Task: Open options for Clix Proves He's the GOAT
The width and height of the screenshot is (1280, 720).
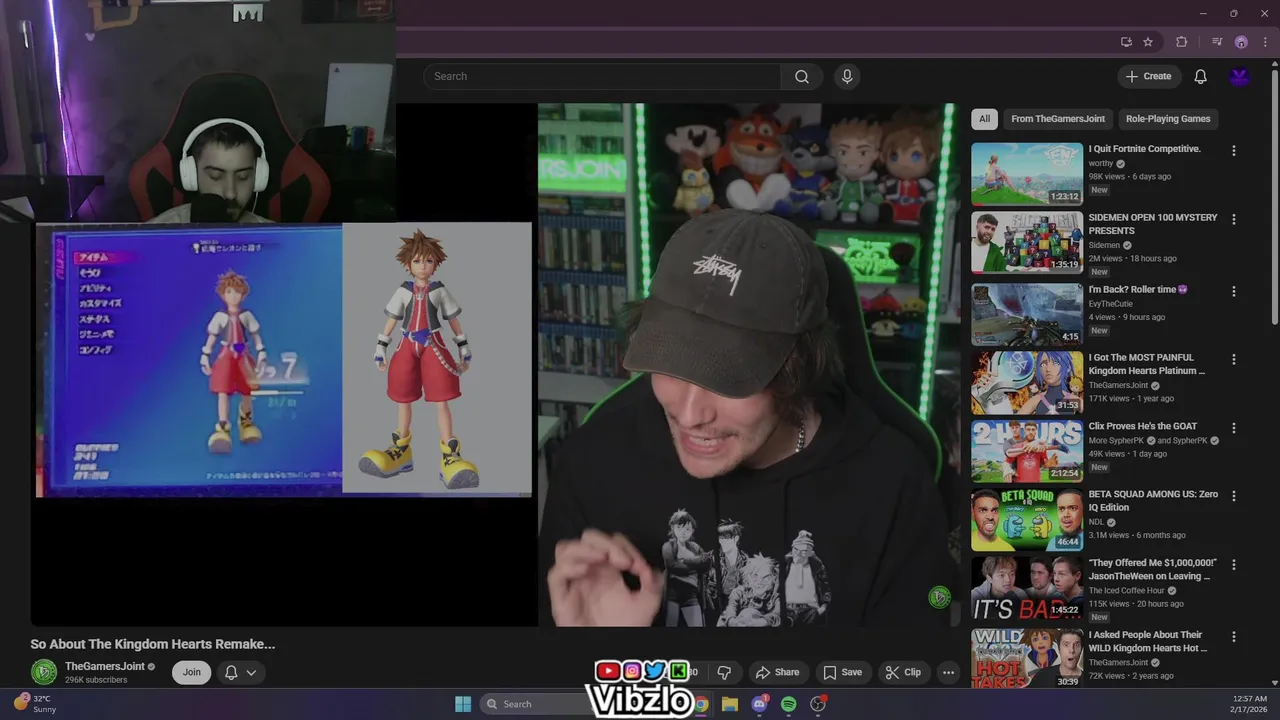Action: pos(1233,427)
